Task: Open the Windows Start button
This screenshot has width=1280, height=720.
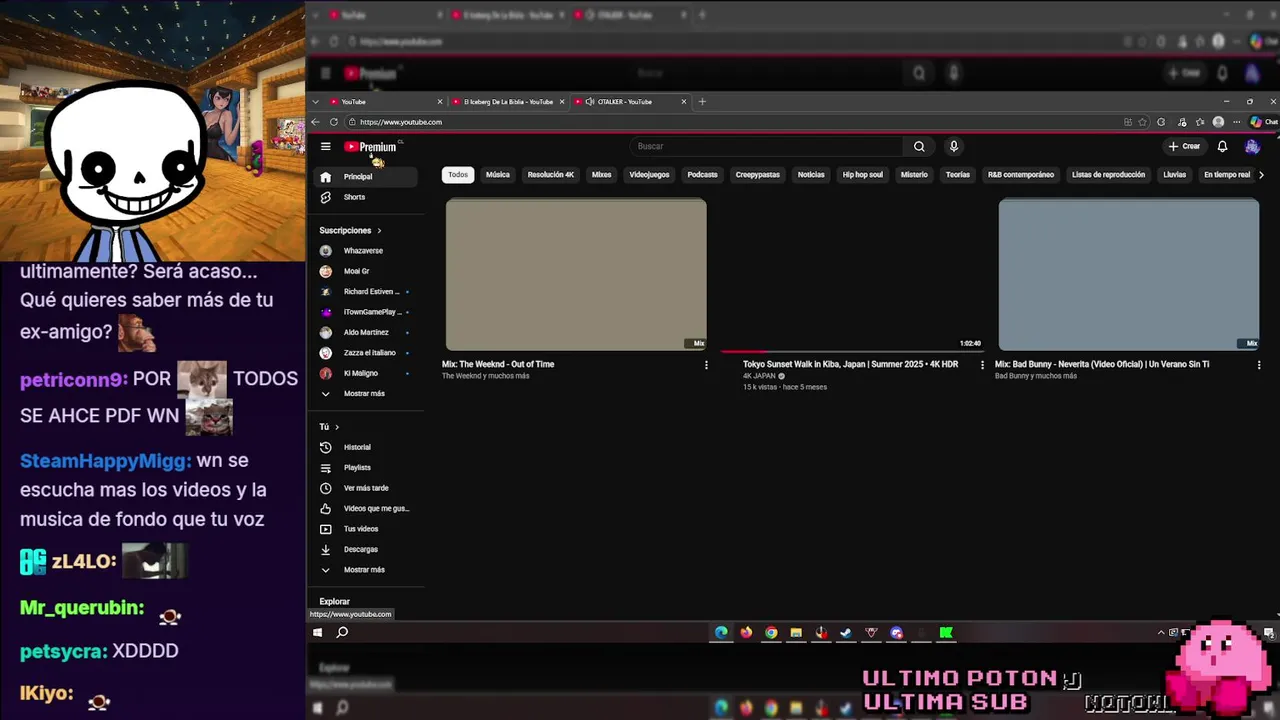Action: coord(317,632)
